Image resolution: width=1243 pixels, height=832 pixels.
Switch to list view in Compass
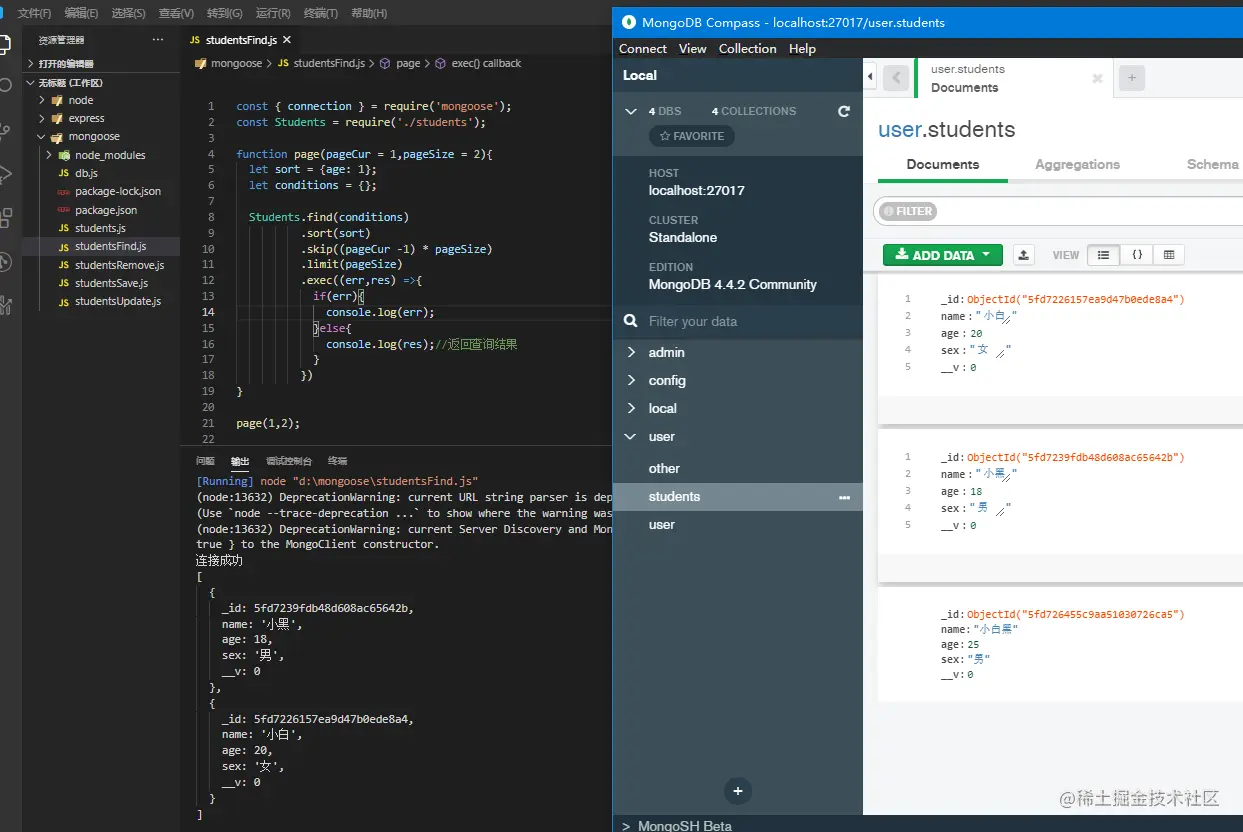[1103, 255]
